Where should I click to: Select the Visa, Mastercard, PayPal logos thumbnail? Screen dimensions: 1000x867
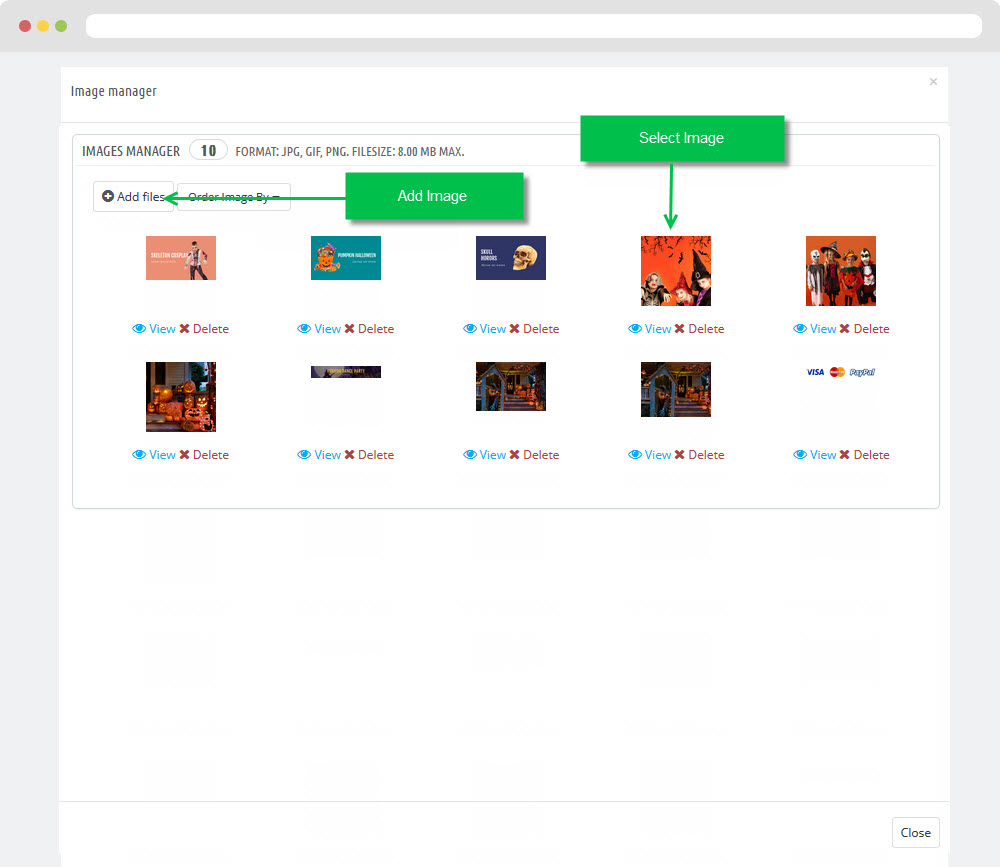click(x=841, y=372)
